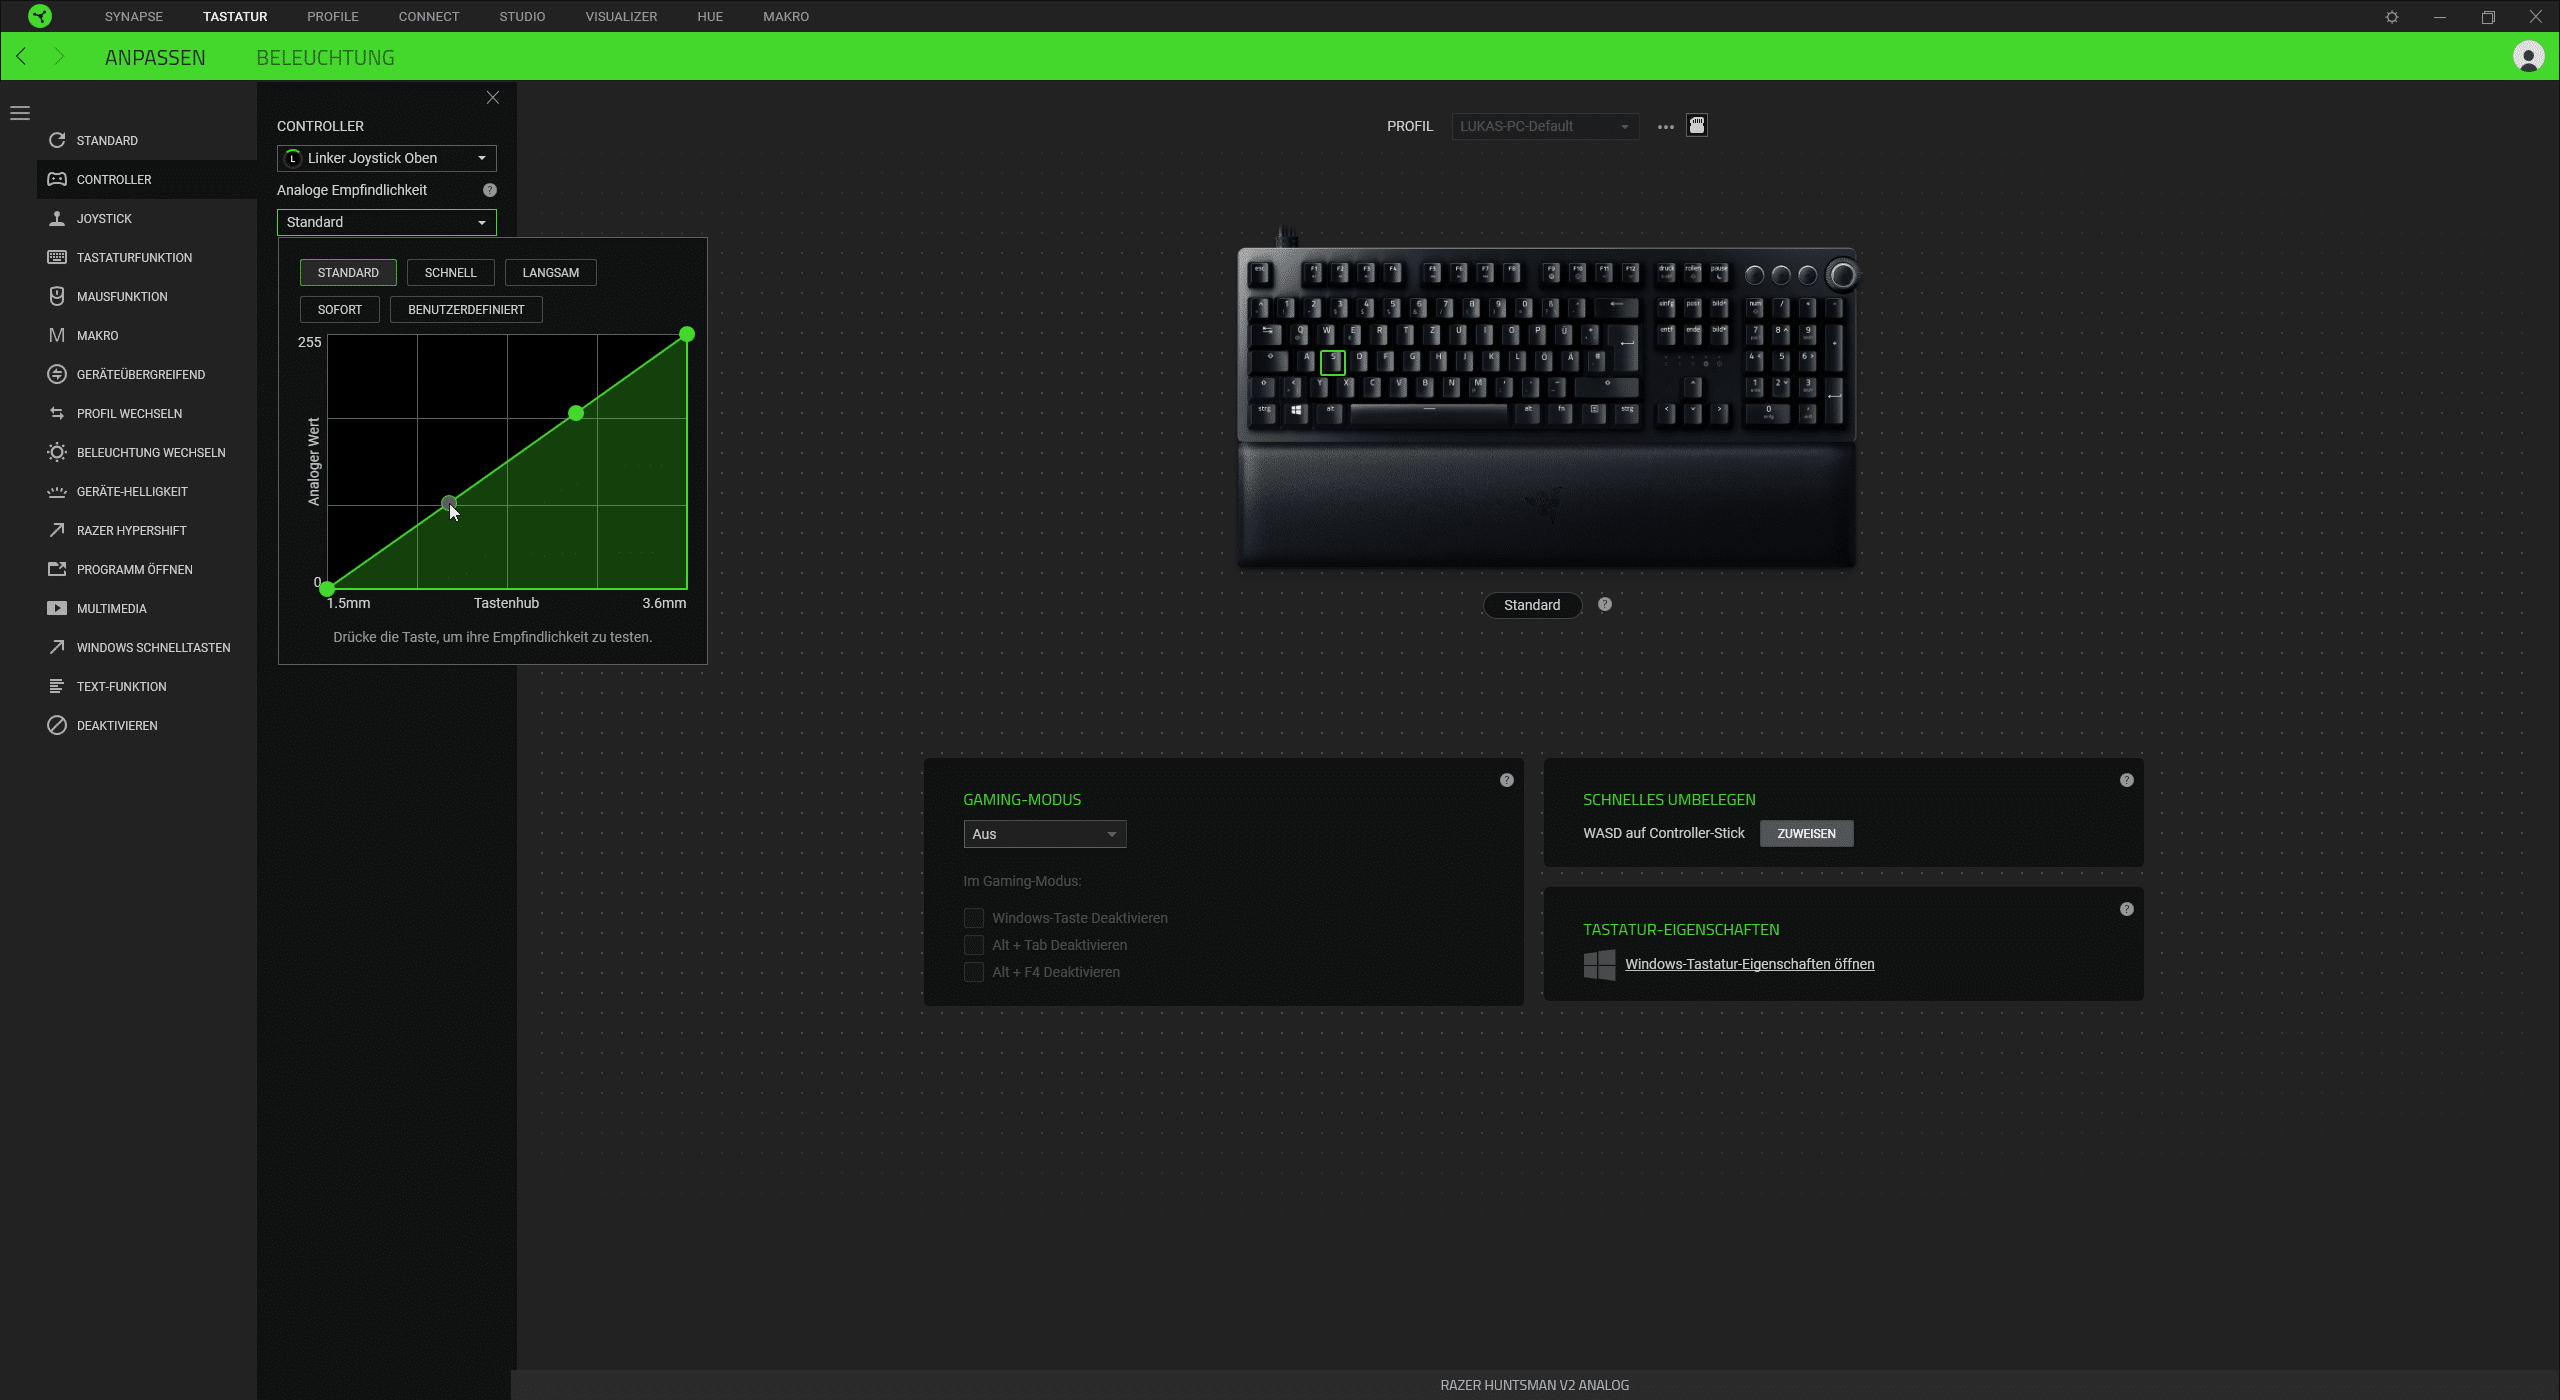Click the middle green point on sensitivity curve
The height and width of the screenshot is (1400, 2560).
click(x=576, y=413)
